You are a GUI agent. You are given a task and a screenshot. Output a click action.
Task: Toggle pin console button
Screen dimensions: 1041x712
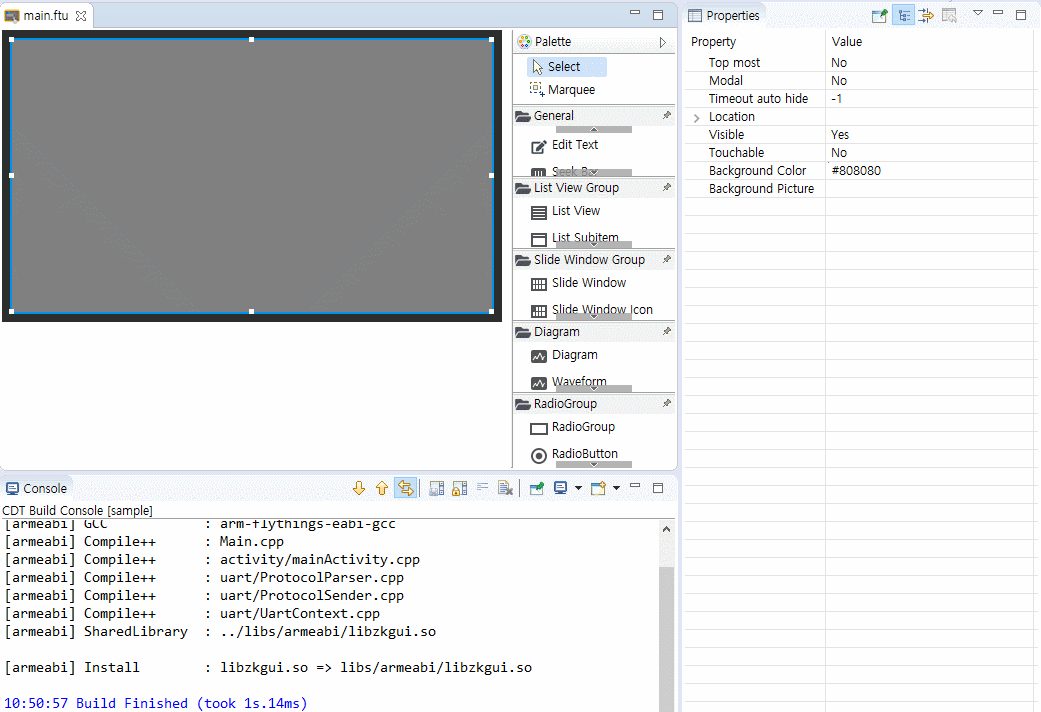(x=536, y=489)
